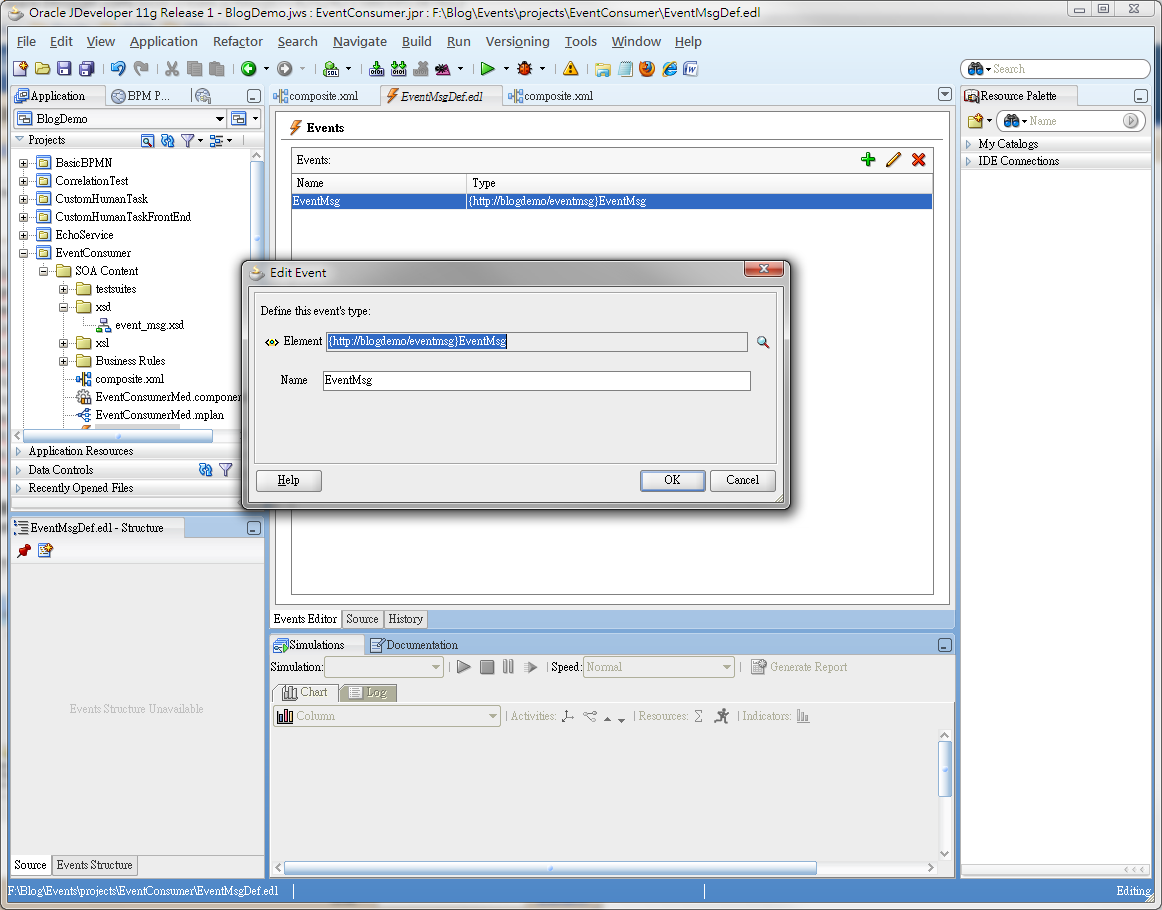Click the Generate Report icon
Image resolution: width=1162 pixels, height=910 pixels.
(799, 667)
